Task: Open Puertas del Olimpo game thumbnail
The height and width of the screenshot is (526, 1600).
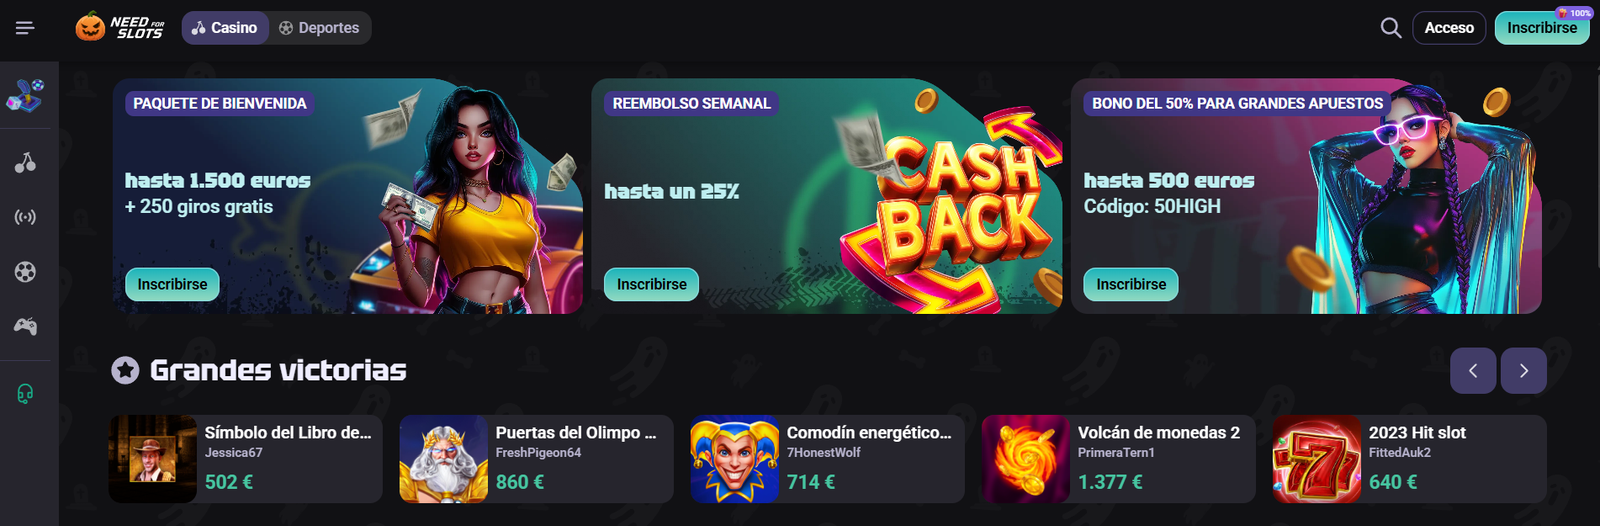Action: click(x=443, y=459)
